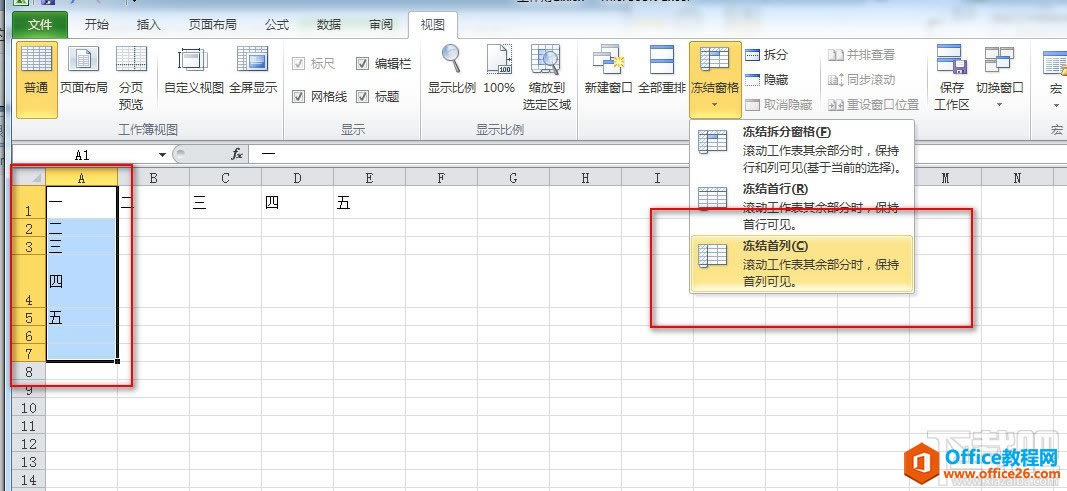Image resolution: width=1067 pixels, height=491 pixels.
Task: Open Page Break Preview (分页预览)
Action: pyautogui.click(x=131, y=79)
